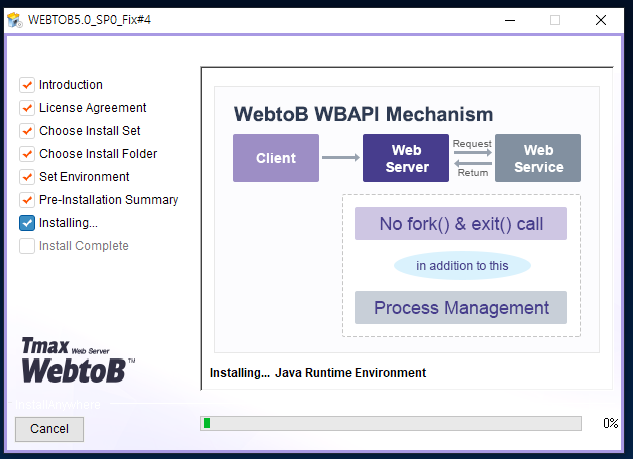Click the installation progress bar
This screenshot has height=459, width=633.
(x=391, y=423)
